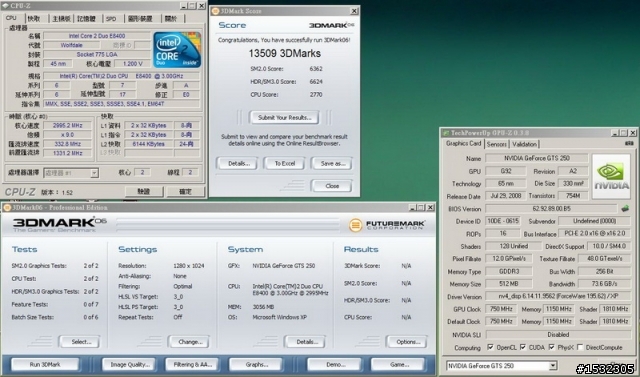This screenshot has height=377, width=640.
Task: Click the Socket 775 LGA package field
Action: pos(97,54)
